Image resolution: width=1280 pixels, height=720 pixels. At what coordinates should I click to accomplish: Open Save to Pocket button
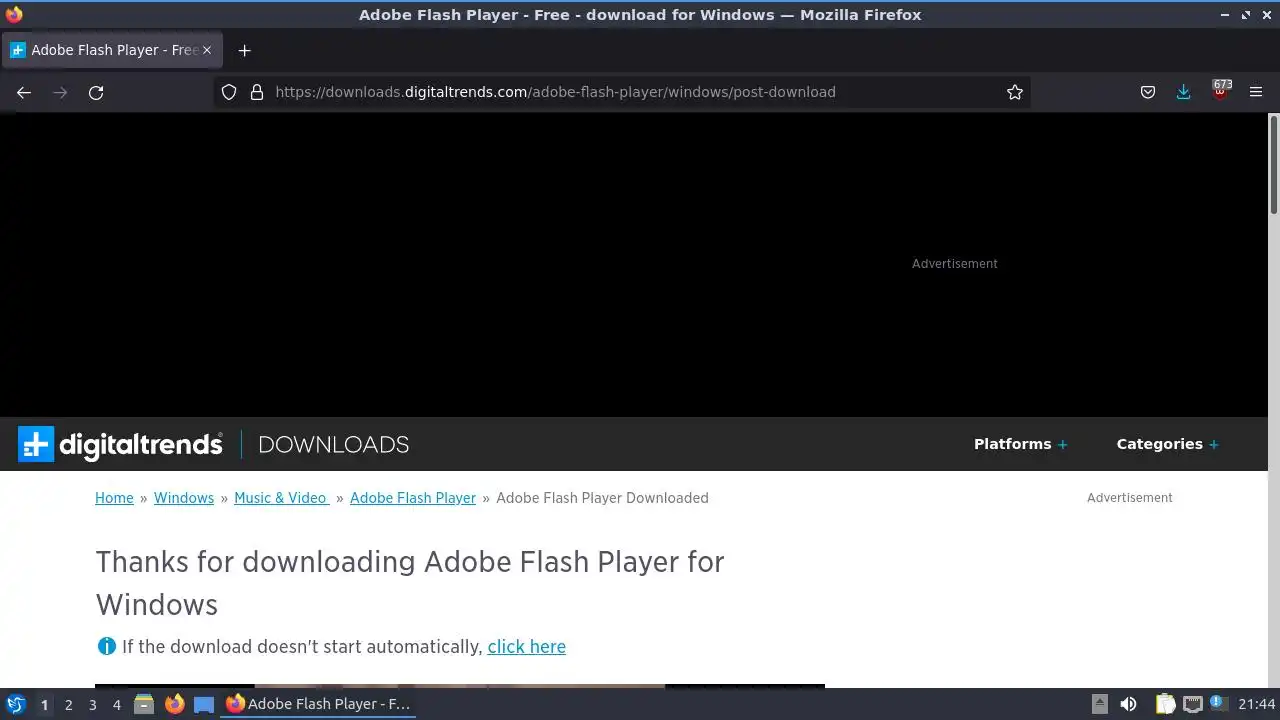pos(1148,92)
